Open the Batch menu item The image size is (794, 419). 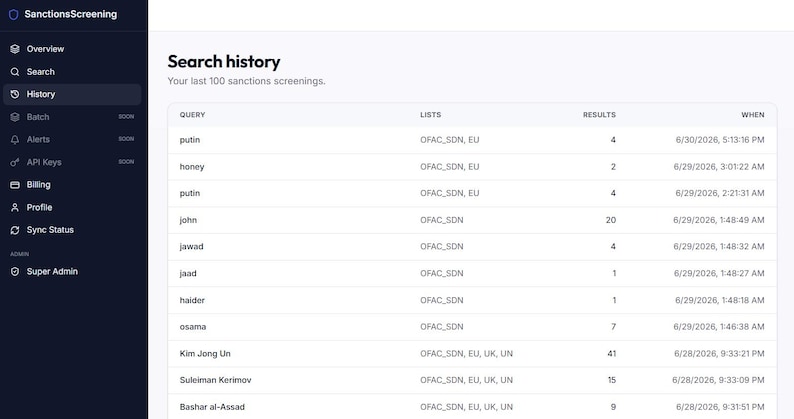point(72,117)
